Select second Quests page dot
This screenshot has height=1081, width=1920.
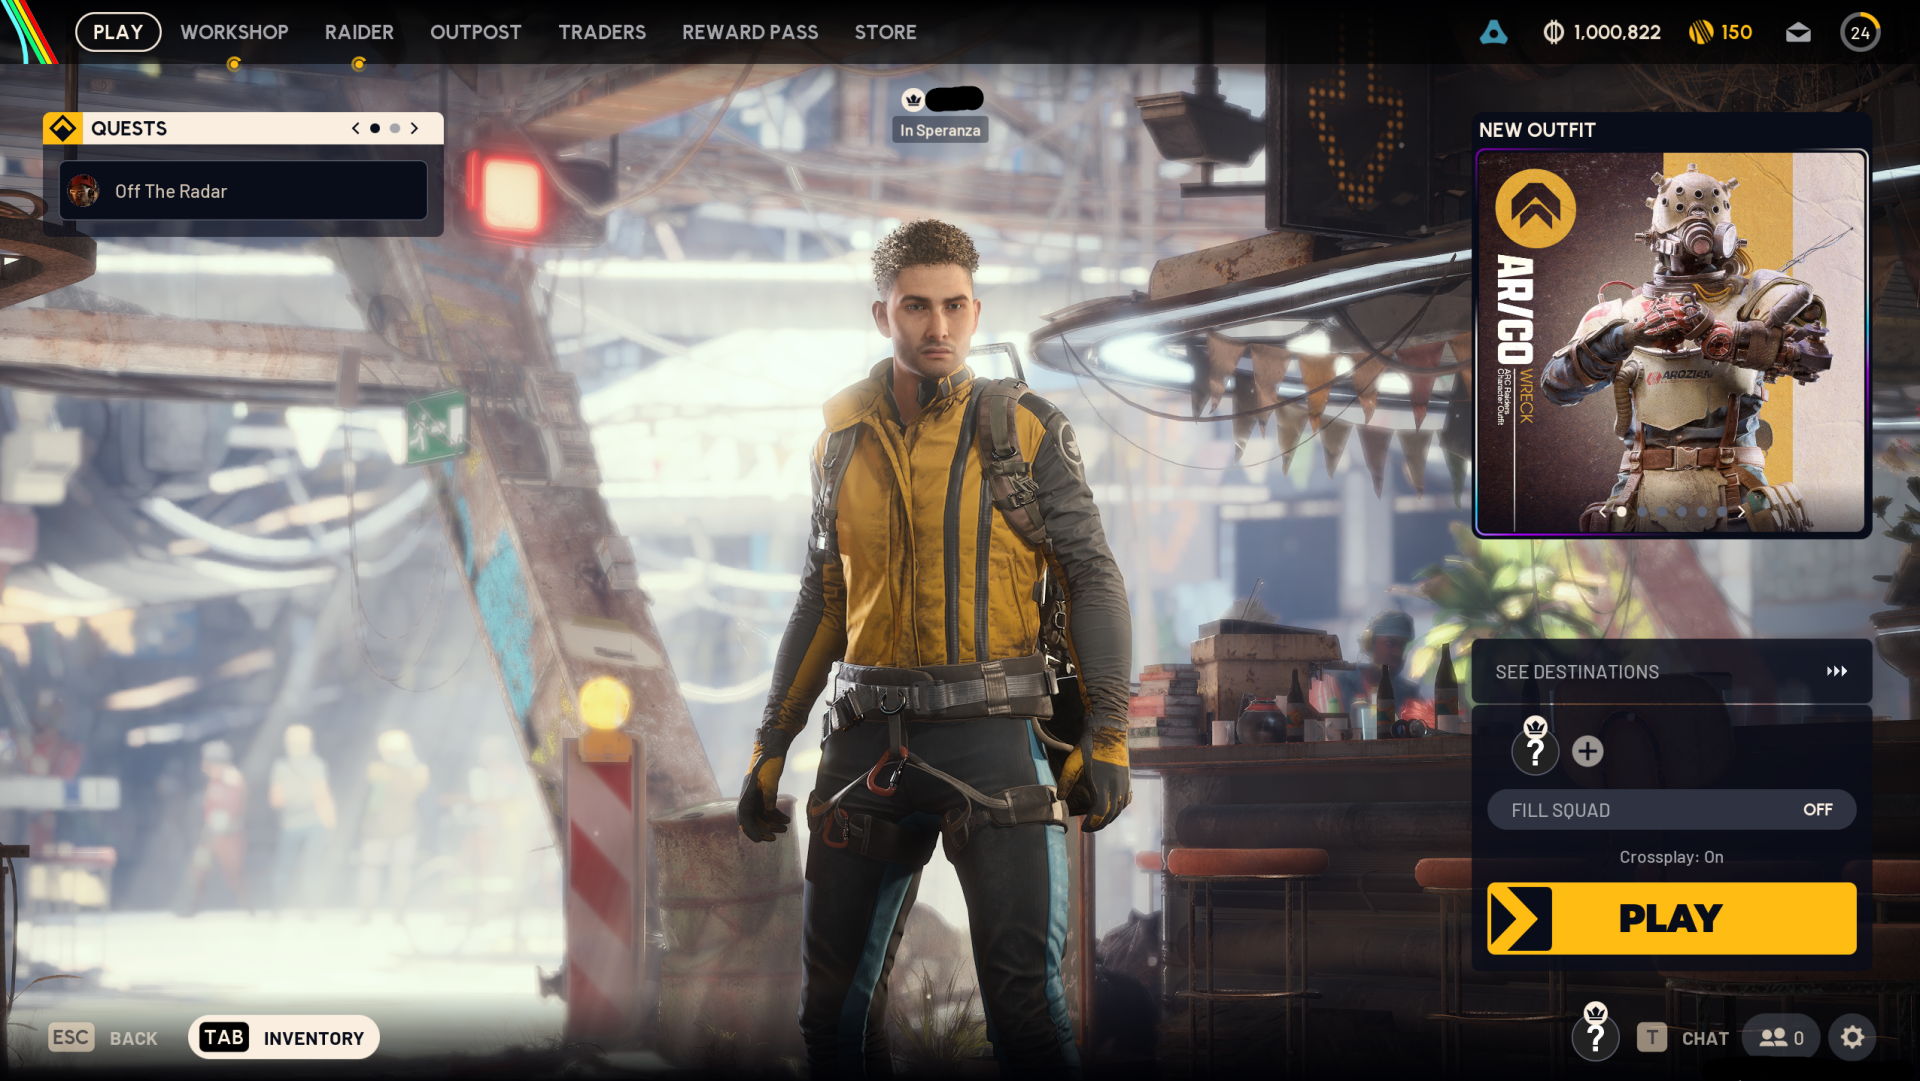coord(395,128)
